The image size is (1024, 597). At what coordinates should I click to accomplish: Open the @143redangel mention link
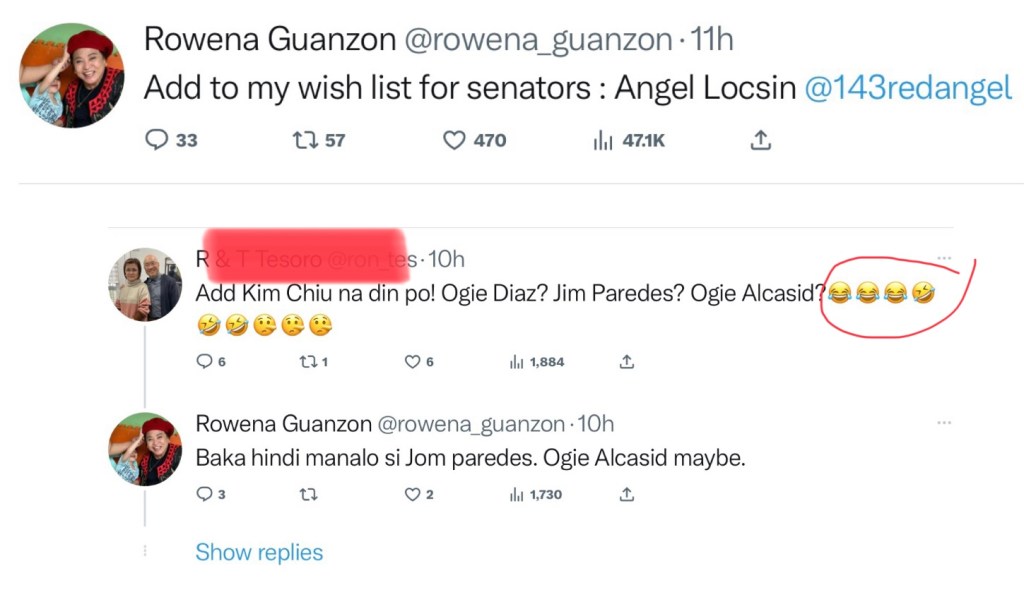[908, 88]
